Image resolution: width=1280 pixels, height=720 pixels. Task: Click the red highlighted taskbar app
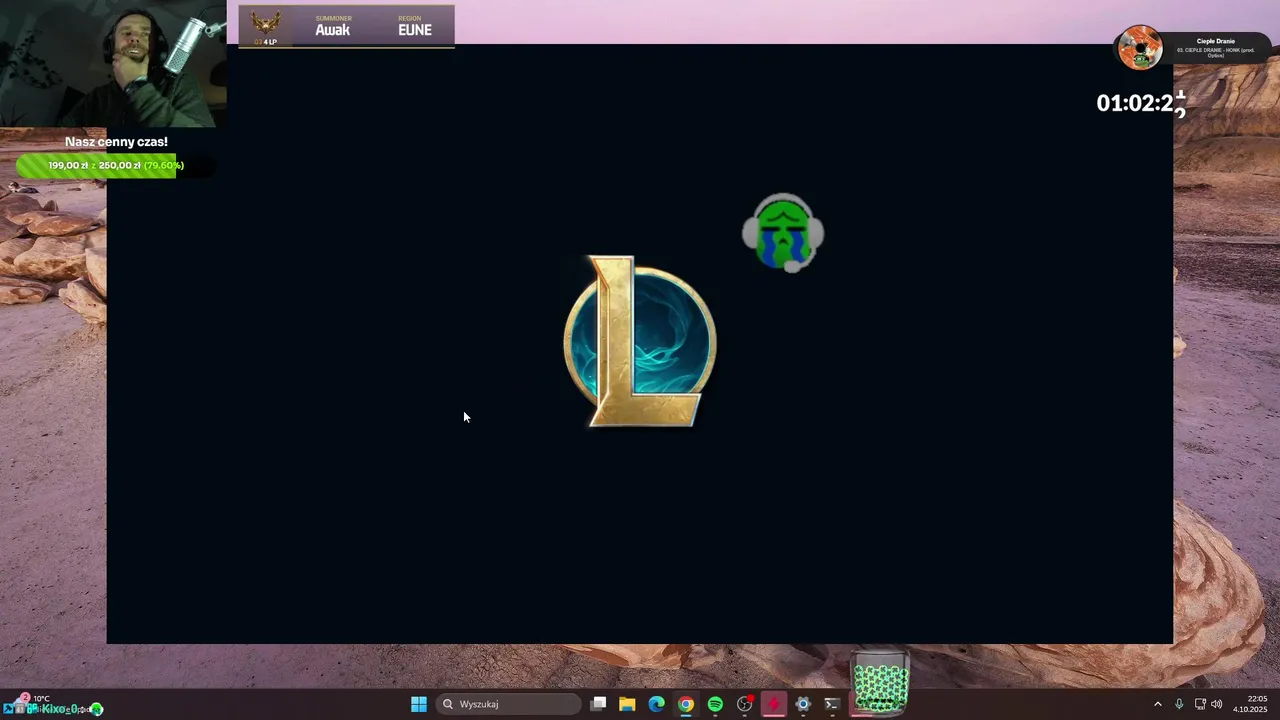pos(773,704)
